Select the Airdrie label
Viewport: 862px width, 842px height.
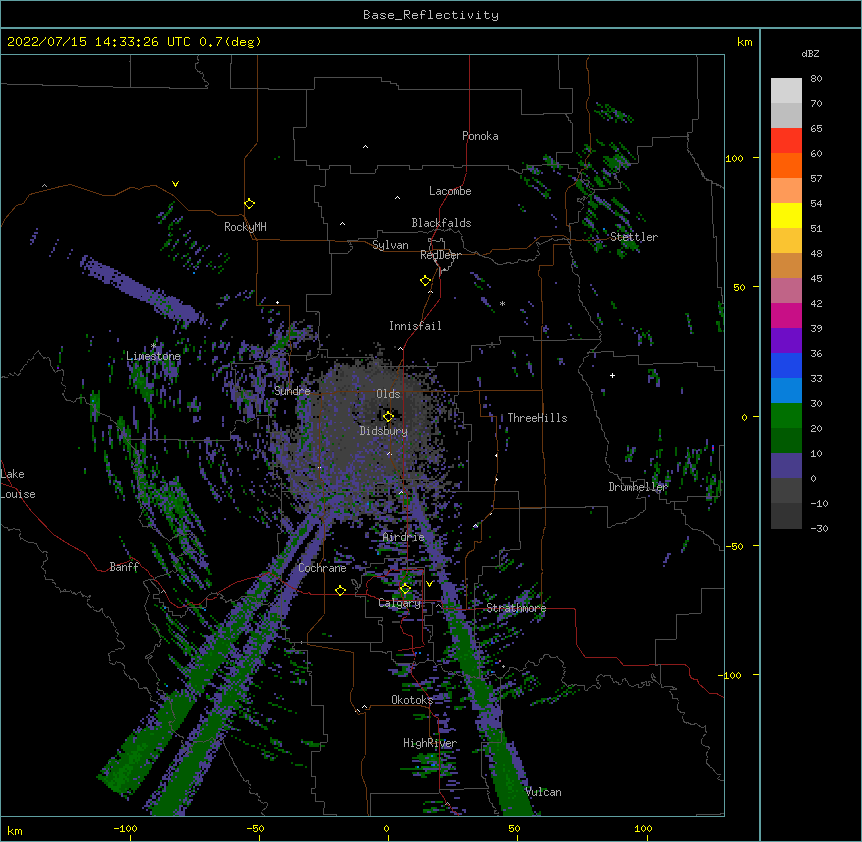[403, 537]
